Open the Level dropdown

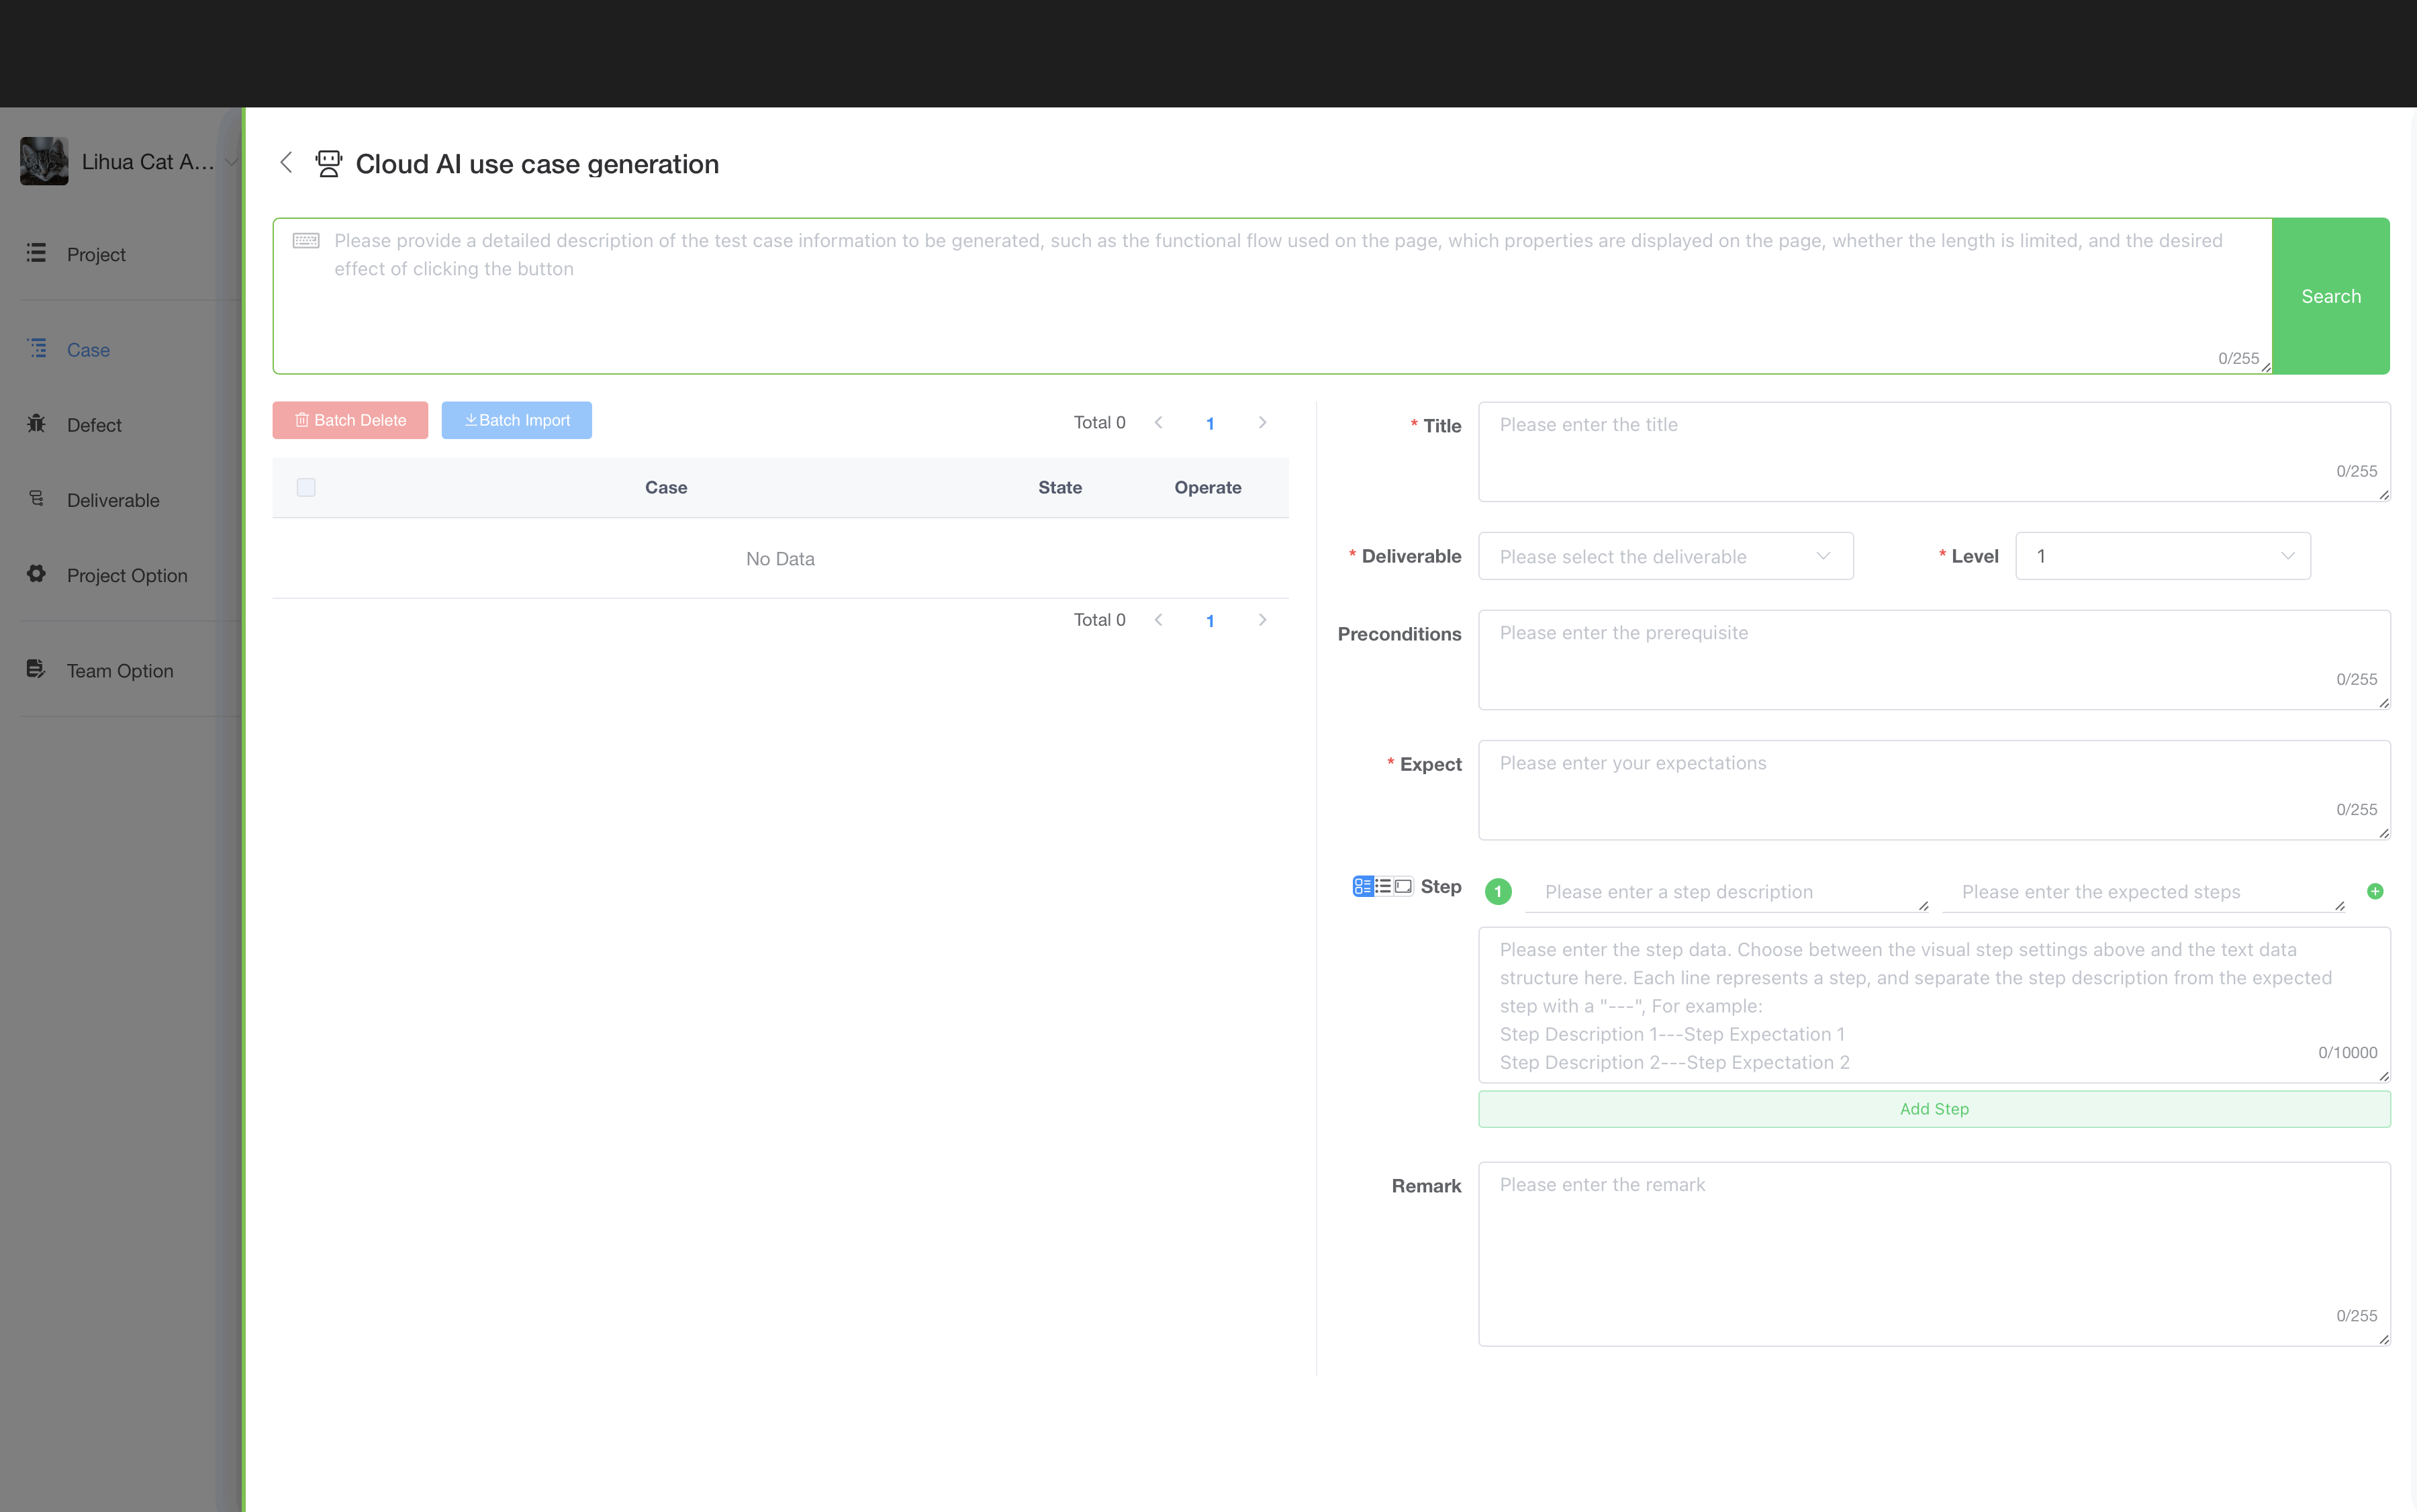[x=2162, y=556]
